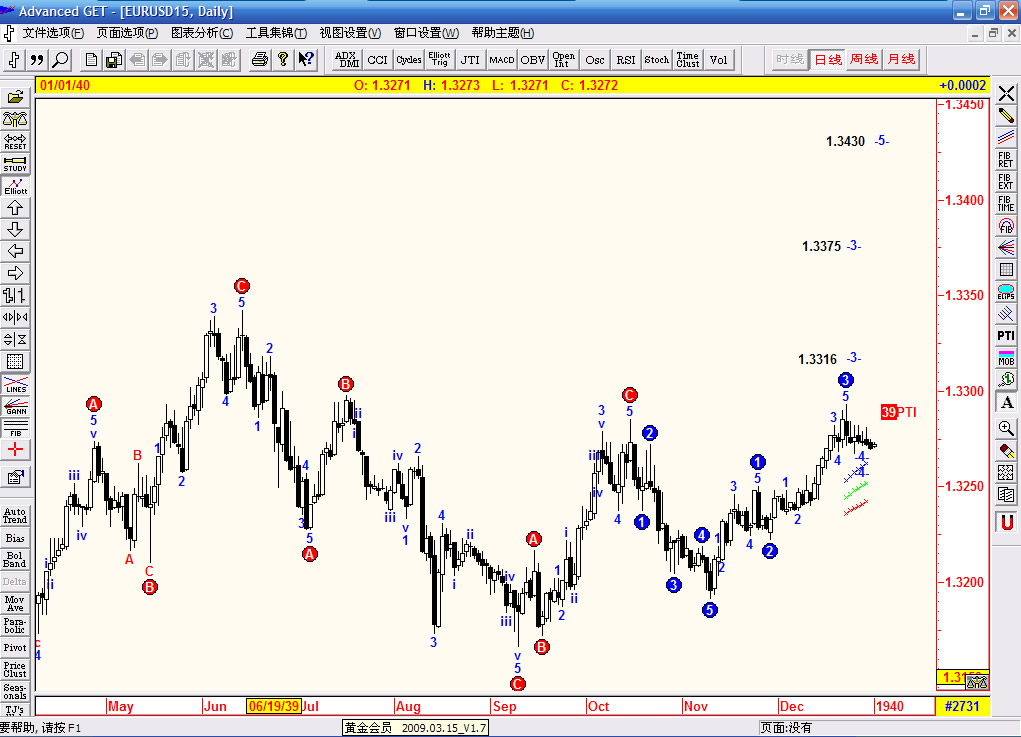Screen dimensions: 1021x737
Task: Click the RSI indicator in the toolbar
Action: click(625, 59)
